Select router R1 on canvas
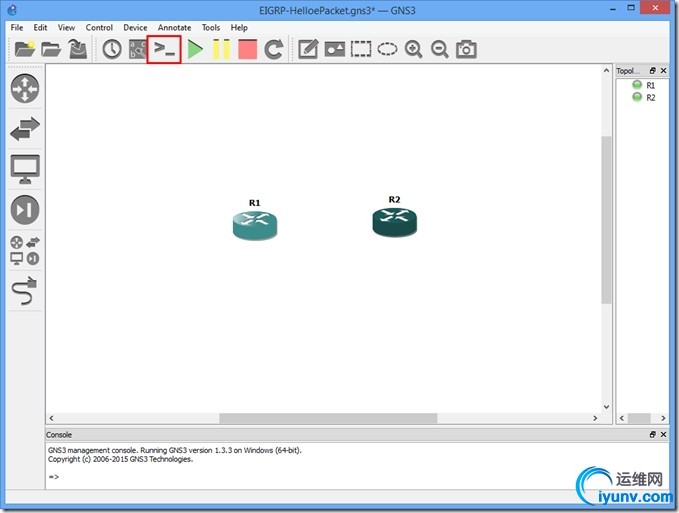The height and width of the screenshot is (513, 679). (x=255, y=225)
